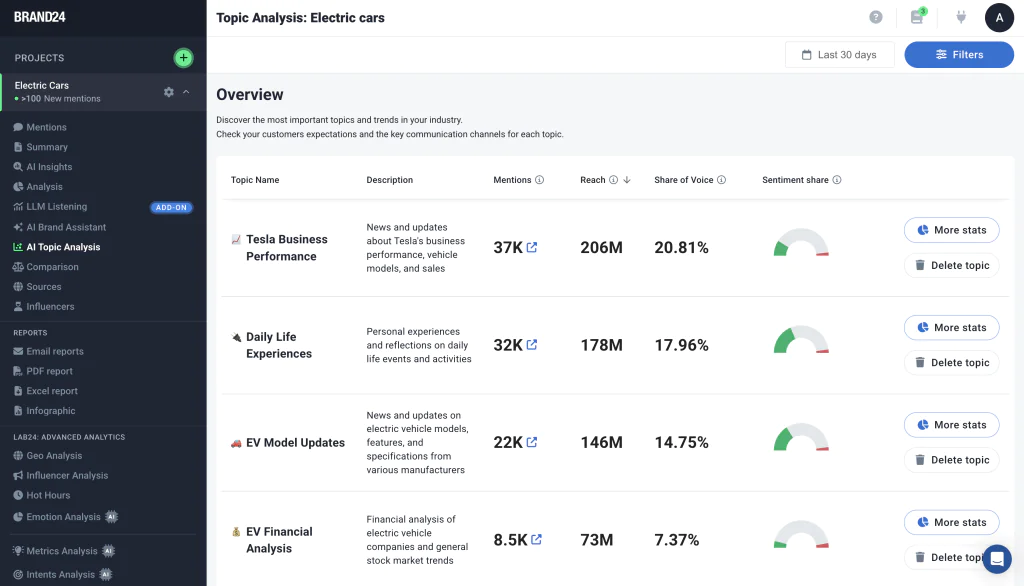1024x586 pixels.
Task: Open the Last 30 days date picker
Action: 839,55
